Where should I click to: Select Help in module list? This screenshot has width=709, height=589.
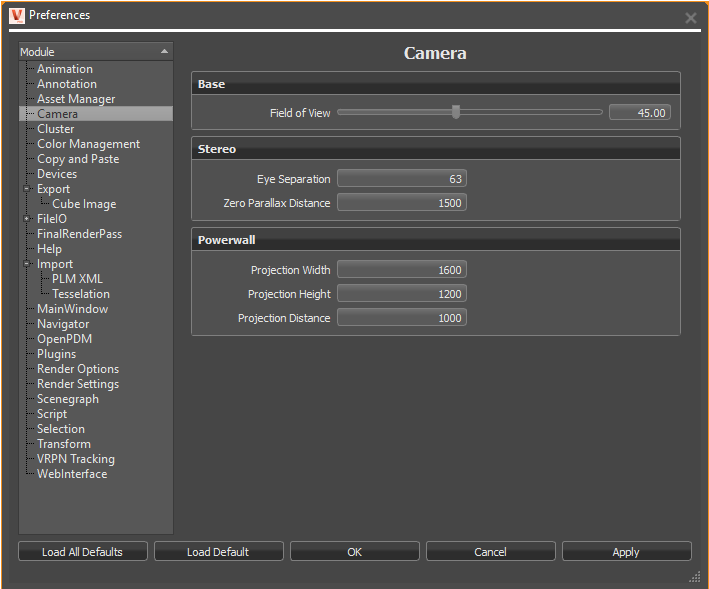click(49, 249)
